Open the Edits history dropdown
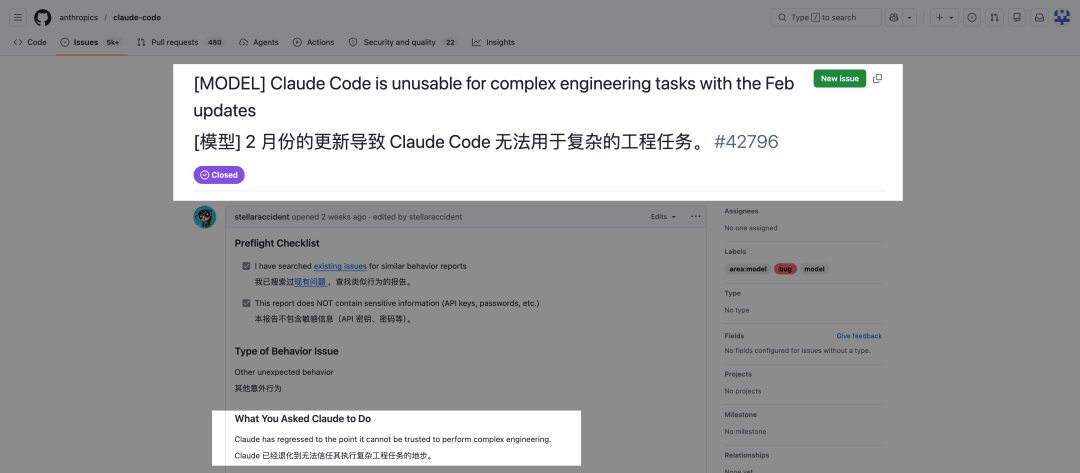 tap(663, 217)
